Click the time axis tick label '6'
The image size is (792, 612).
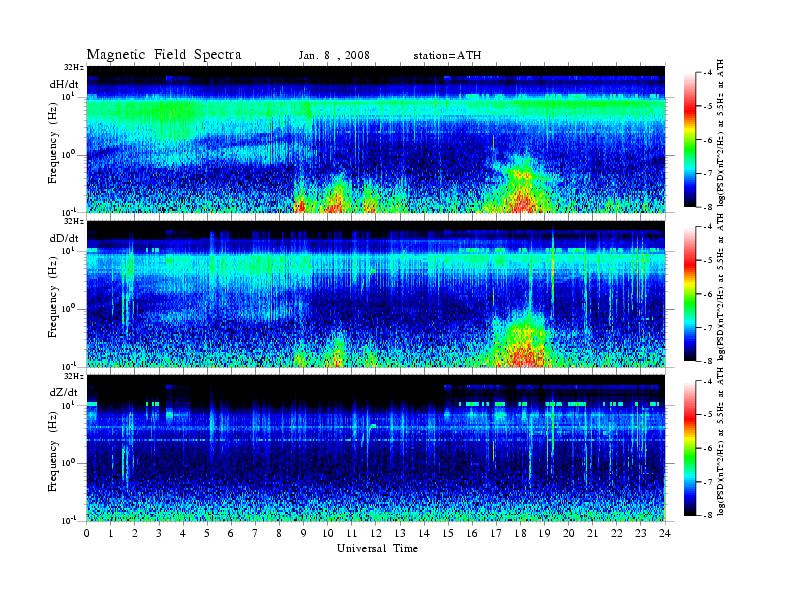(x=231, y=533)
